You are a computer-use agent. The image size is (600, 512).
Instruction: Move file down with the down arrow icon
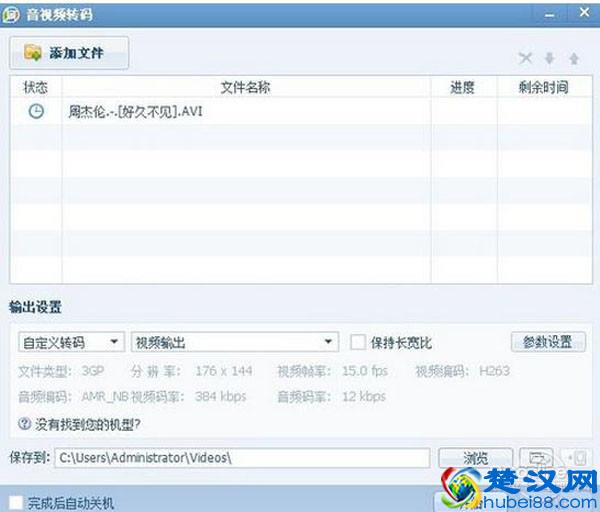tap(549, 59)
